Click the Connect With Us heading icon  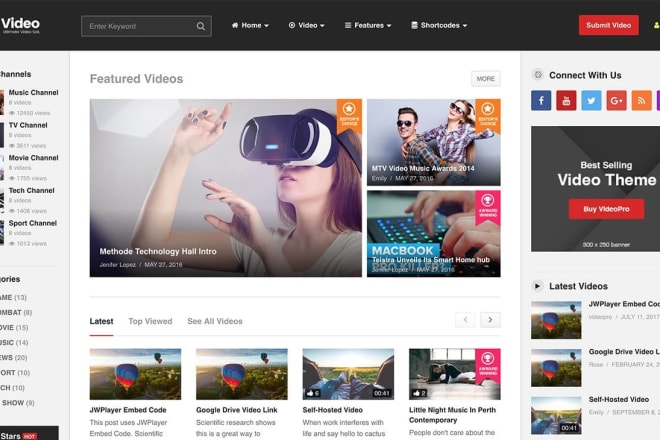point(538,75)
